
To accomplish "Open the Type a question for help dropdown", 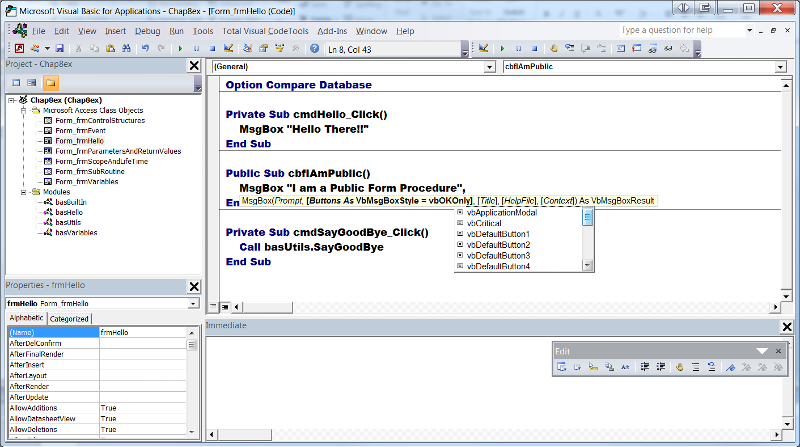I will pos(749,31).
